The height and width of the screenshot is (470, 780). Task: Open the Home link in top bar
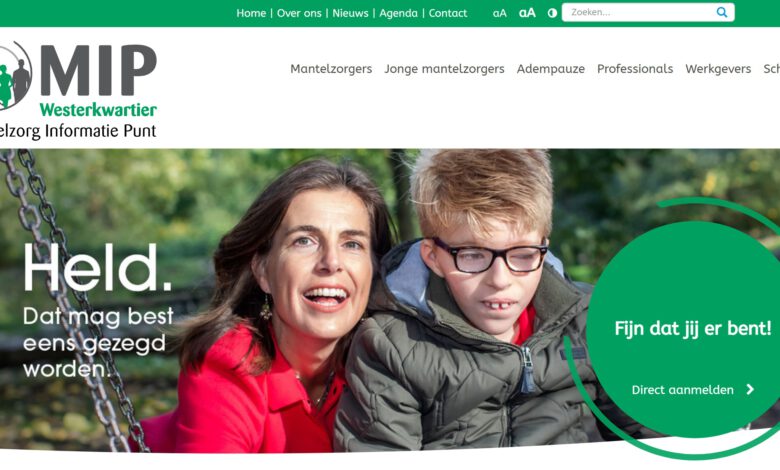coord(251,13)
